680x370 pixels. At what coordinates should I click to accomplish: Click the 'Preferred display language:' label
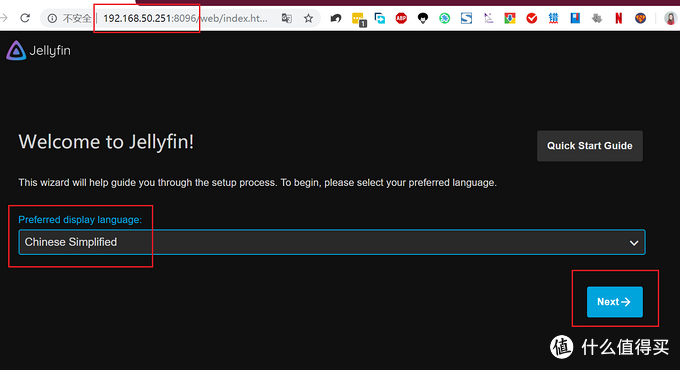point(80,219)
